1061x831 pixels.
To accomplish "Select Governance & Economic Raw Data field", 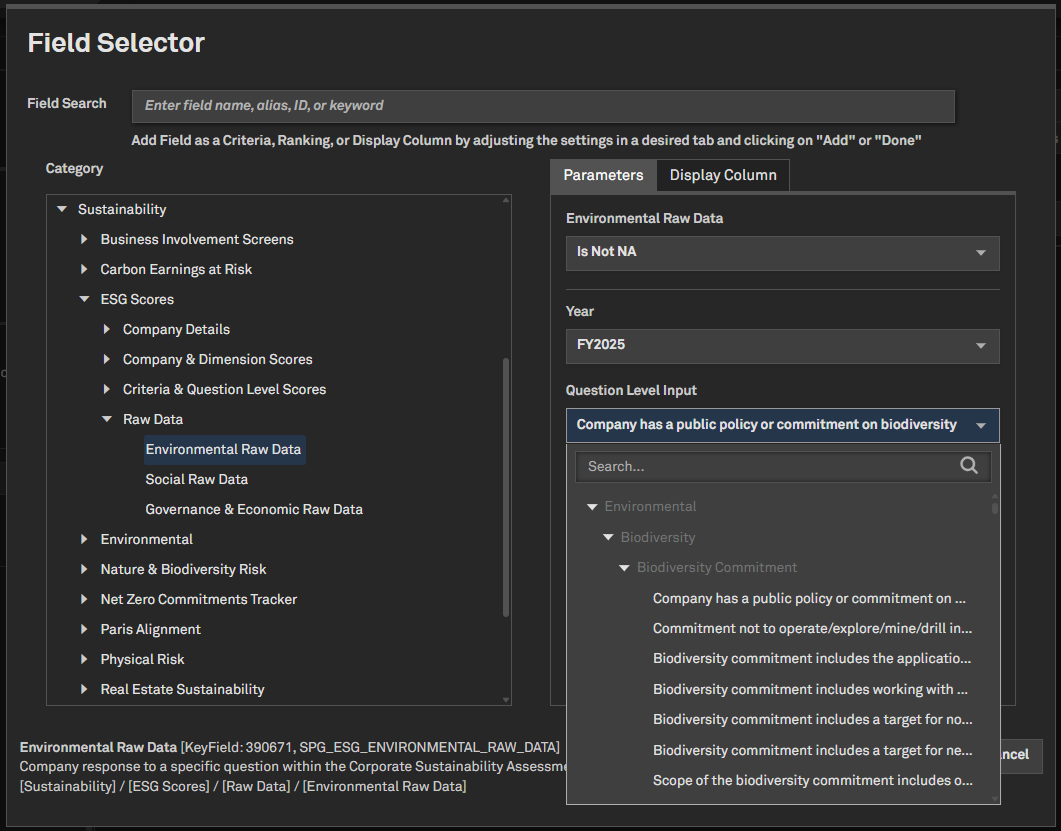I will pyautogui.click(x=253, y=509).
